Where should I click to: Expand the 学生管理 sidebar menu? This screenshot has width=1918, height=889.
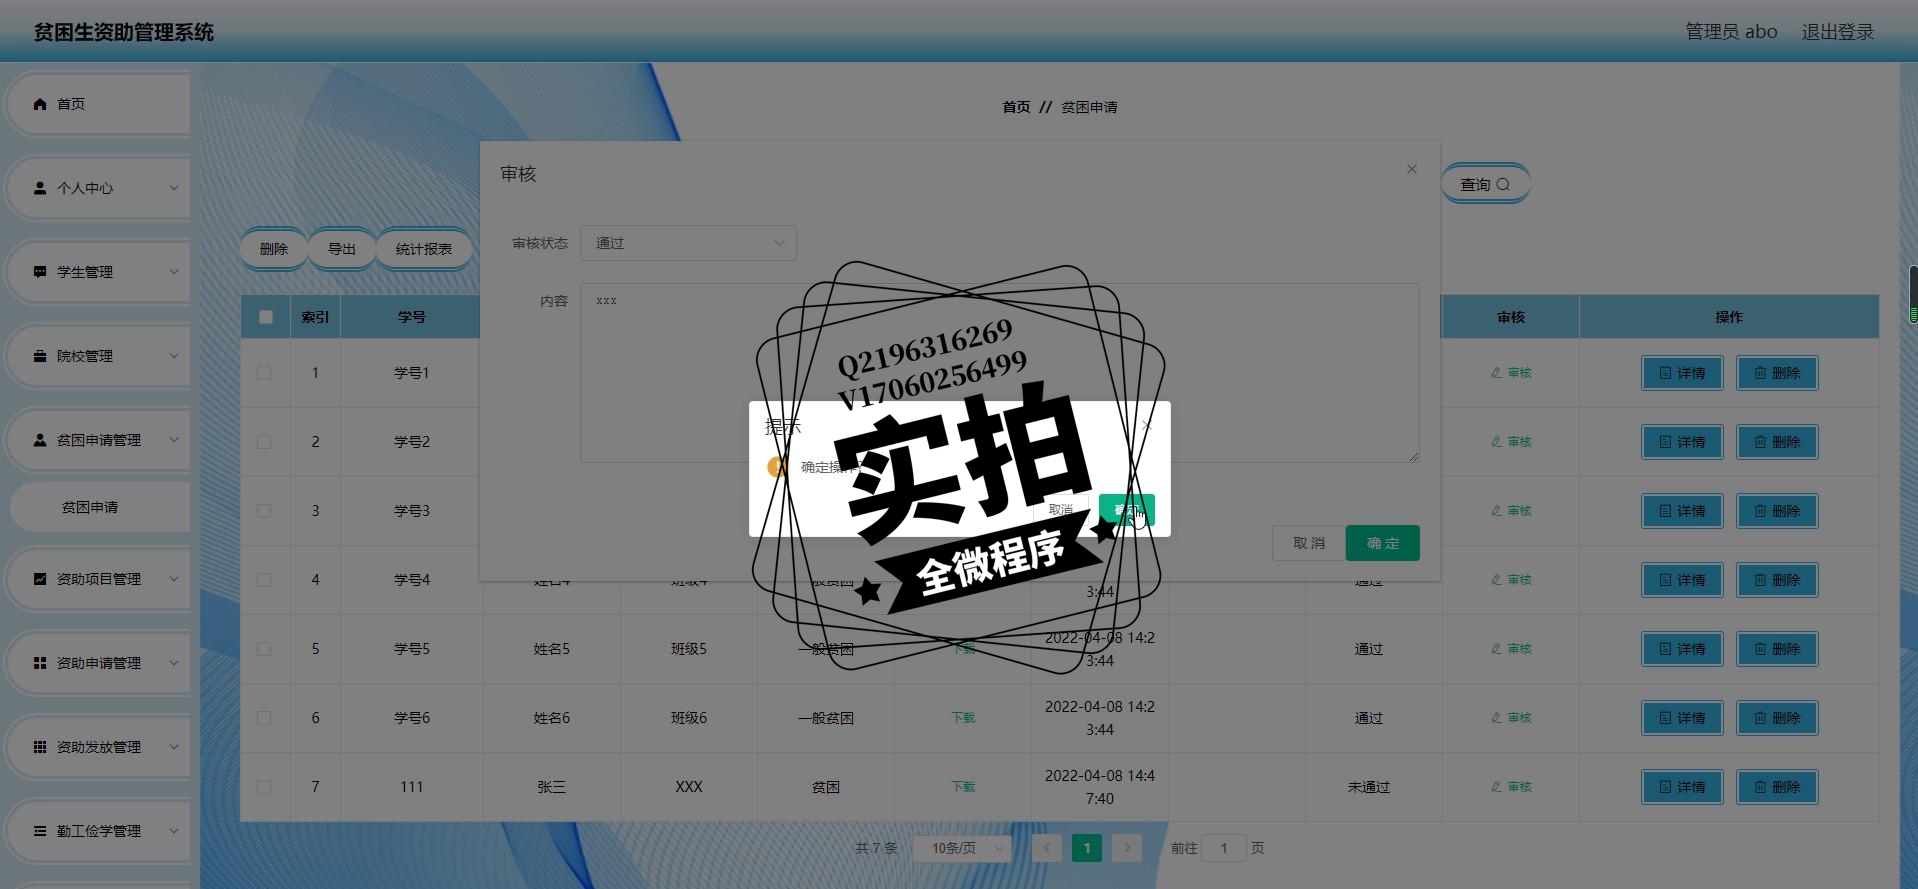pos(99,272)
